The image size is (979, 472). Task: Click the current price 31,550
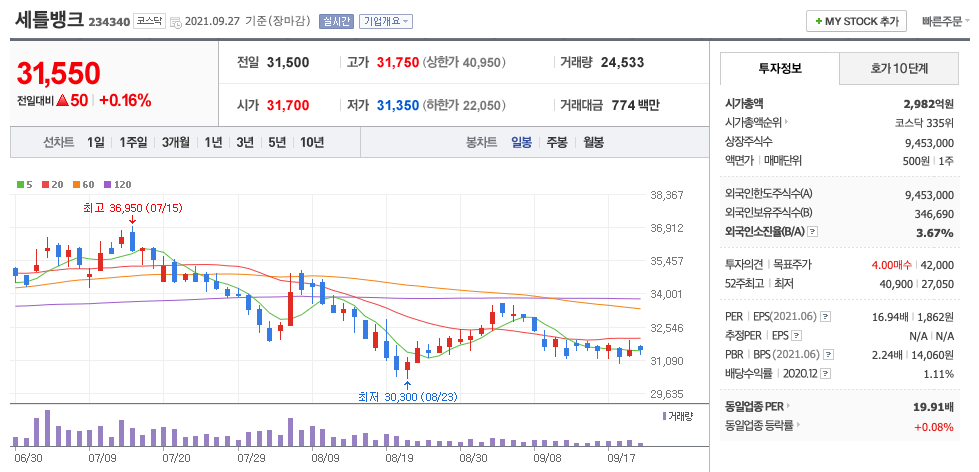[x=58, y=74]
